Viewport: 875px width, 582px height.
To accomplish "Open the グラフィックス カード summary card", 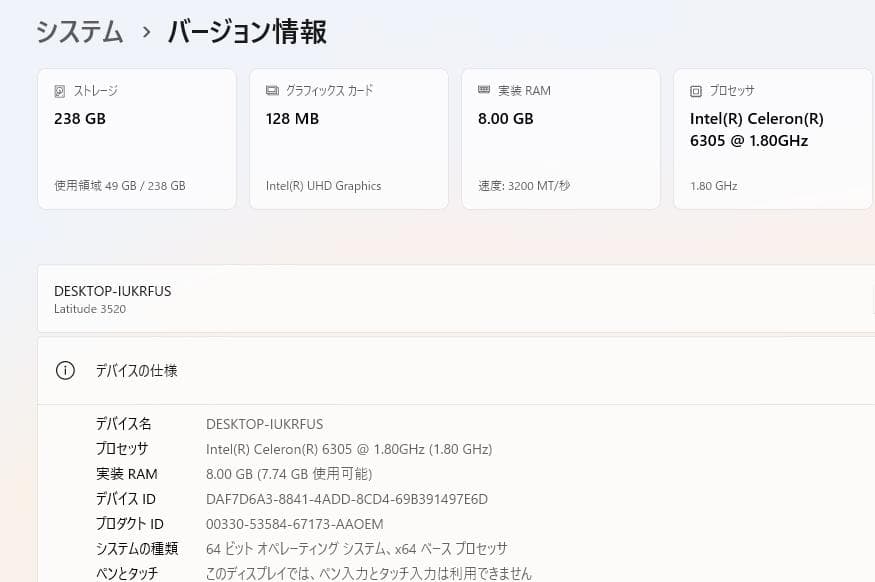I will click(348, 138).
